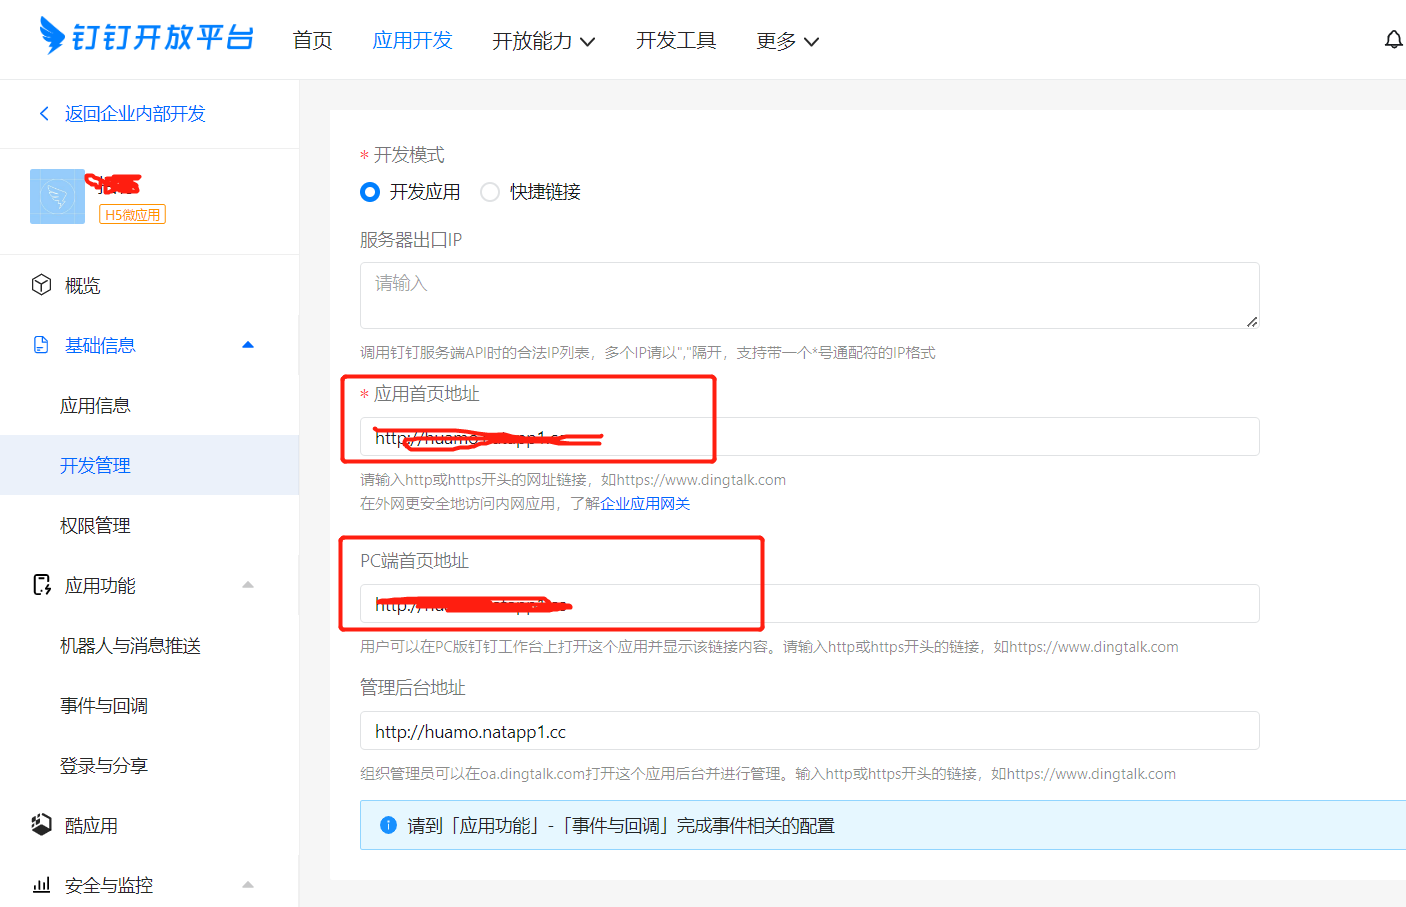Click the 服务器出口IP text area
The image size is (1406, 907).
[x=809, y=295]
